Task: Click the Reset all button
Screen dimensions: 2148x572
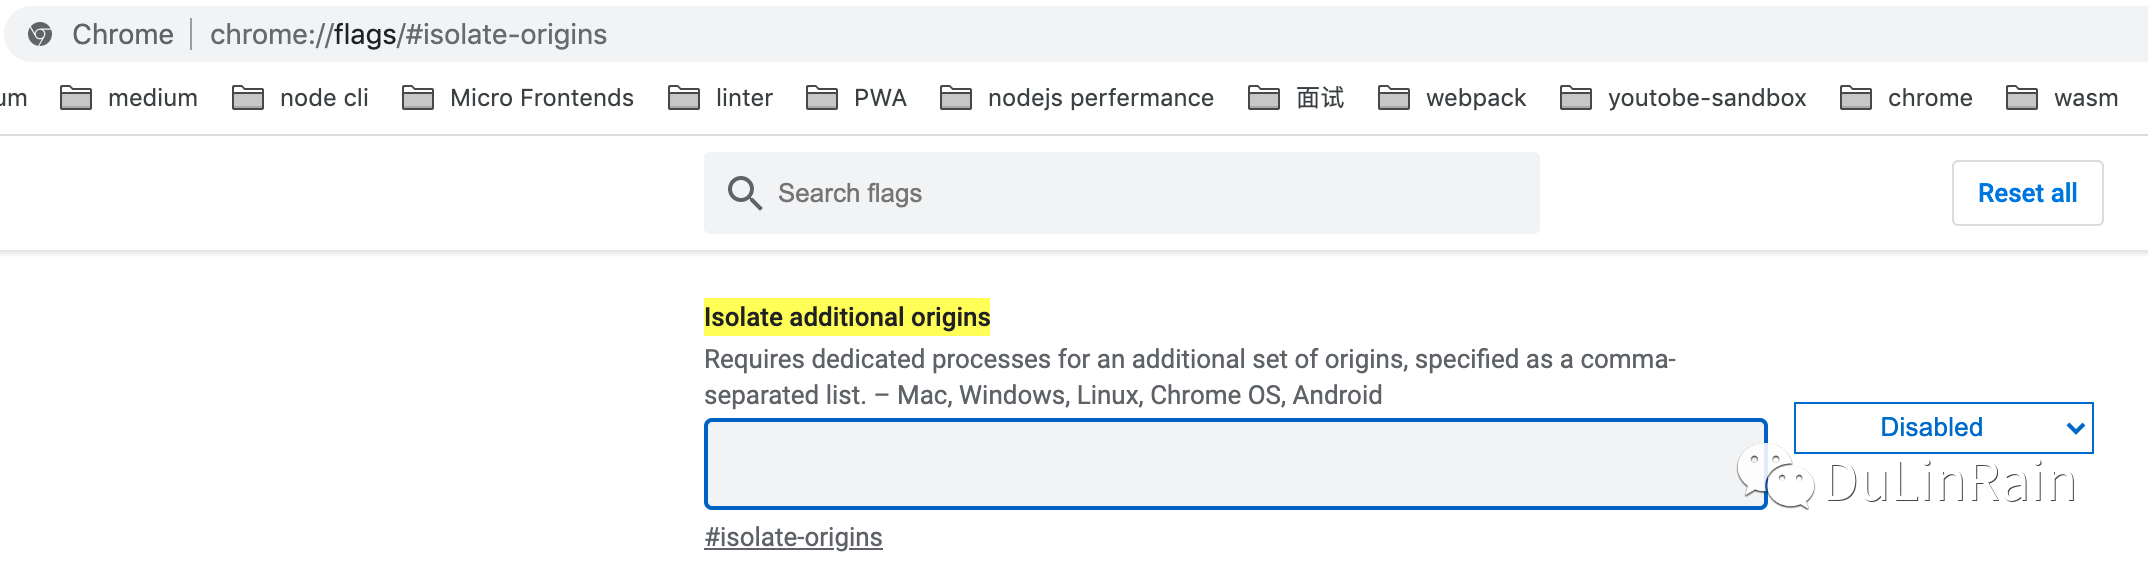Action: click(x=2027, y=193)
